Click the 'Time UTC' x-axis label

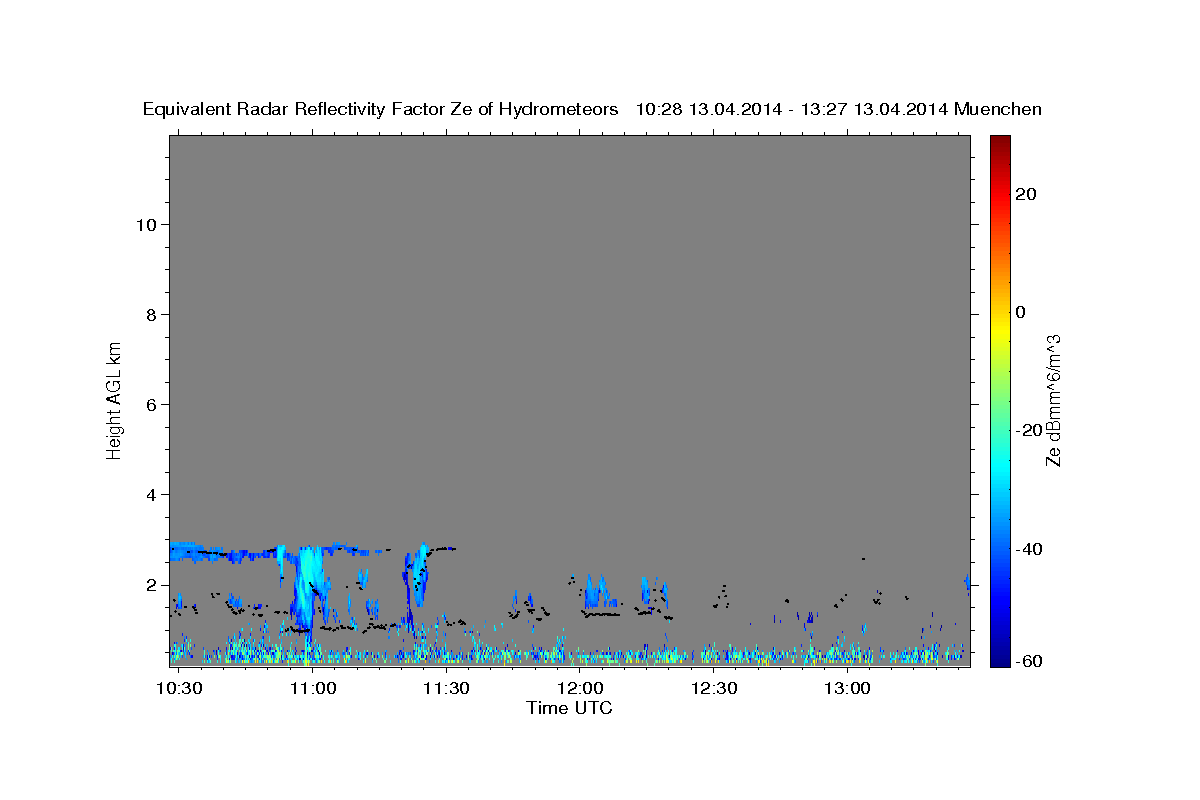coord(569,708)
